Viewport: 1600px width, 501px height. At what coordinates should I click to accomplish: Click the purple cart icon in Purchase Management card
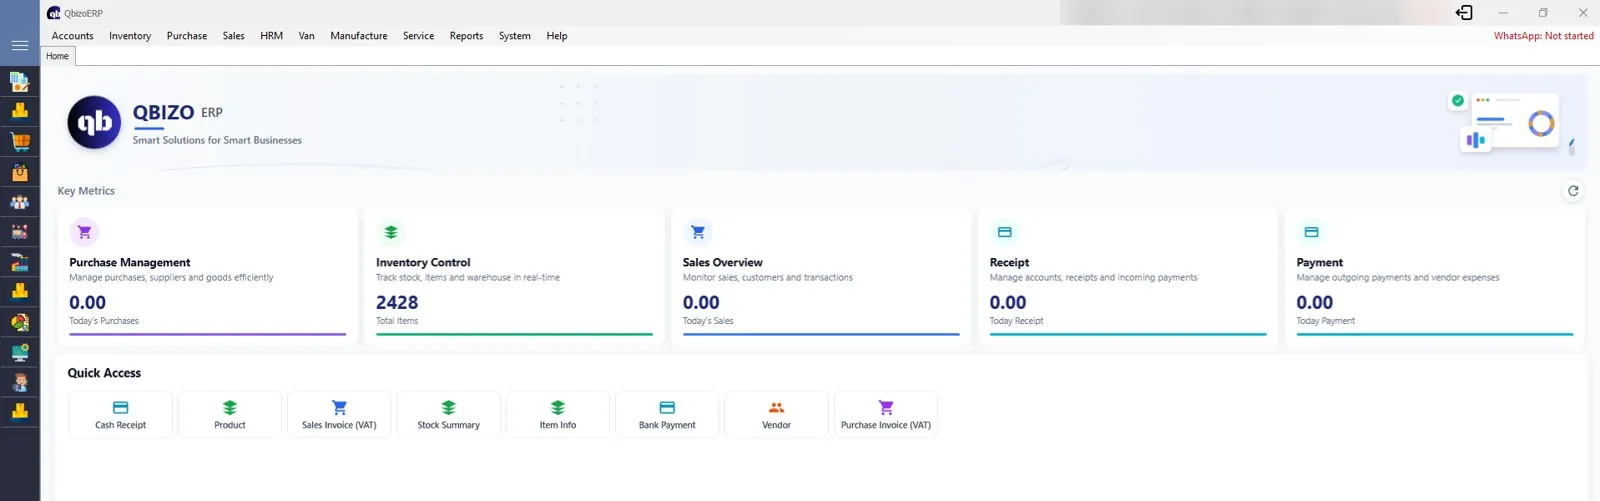click(x=84, y=232)
